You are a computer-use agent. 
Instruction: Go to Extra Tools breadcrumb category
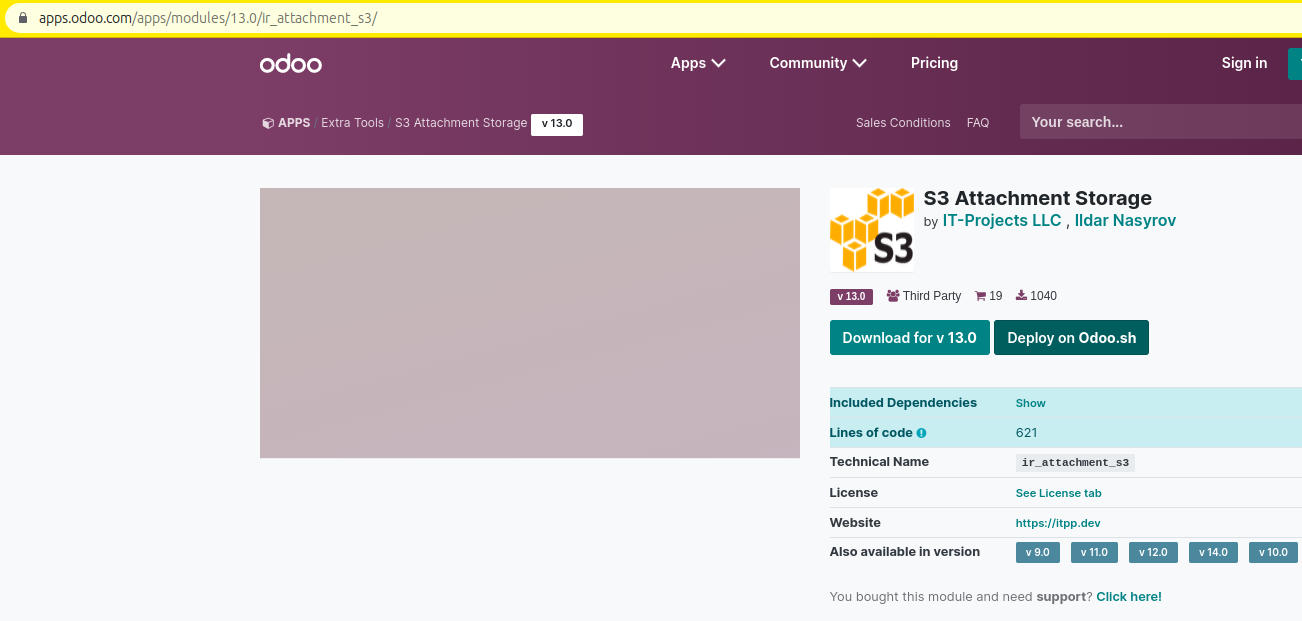[x=352, y=123]
